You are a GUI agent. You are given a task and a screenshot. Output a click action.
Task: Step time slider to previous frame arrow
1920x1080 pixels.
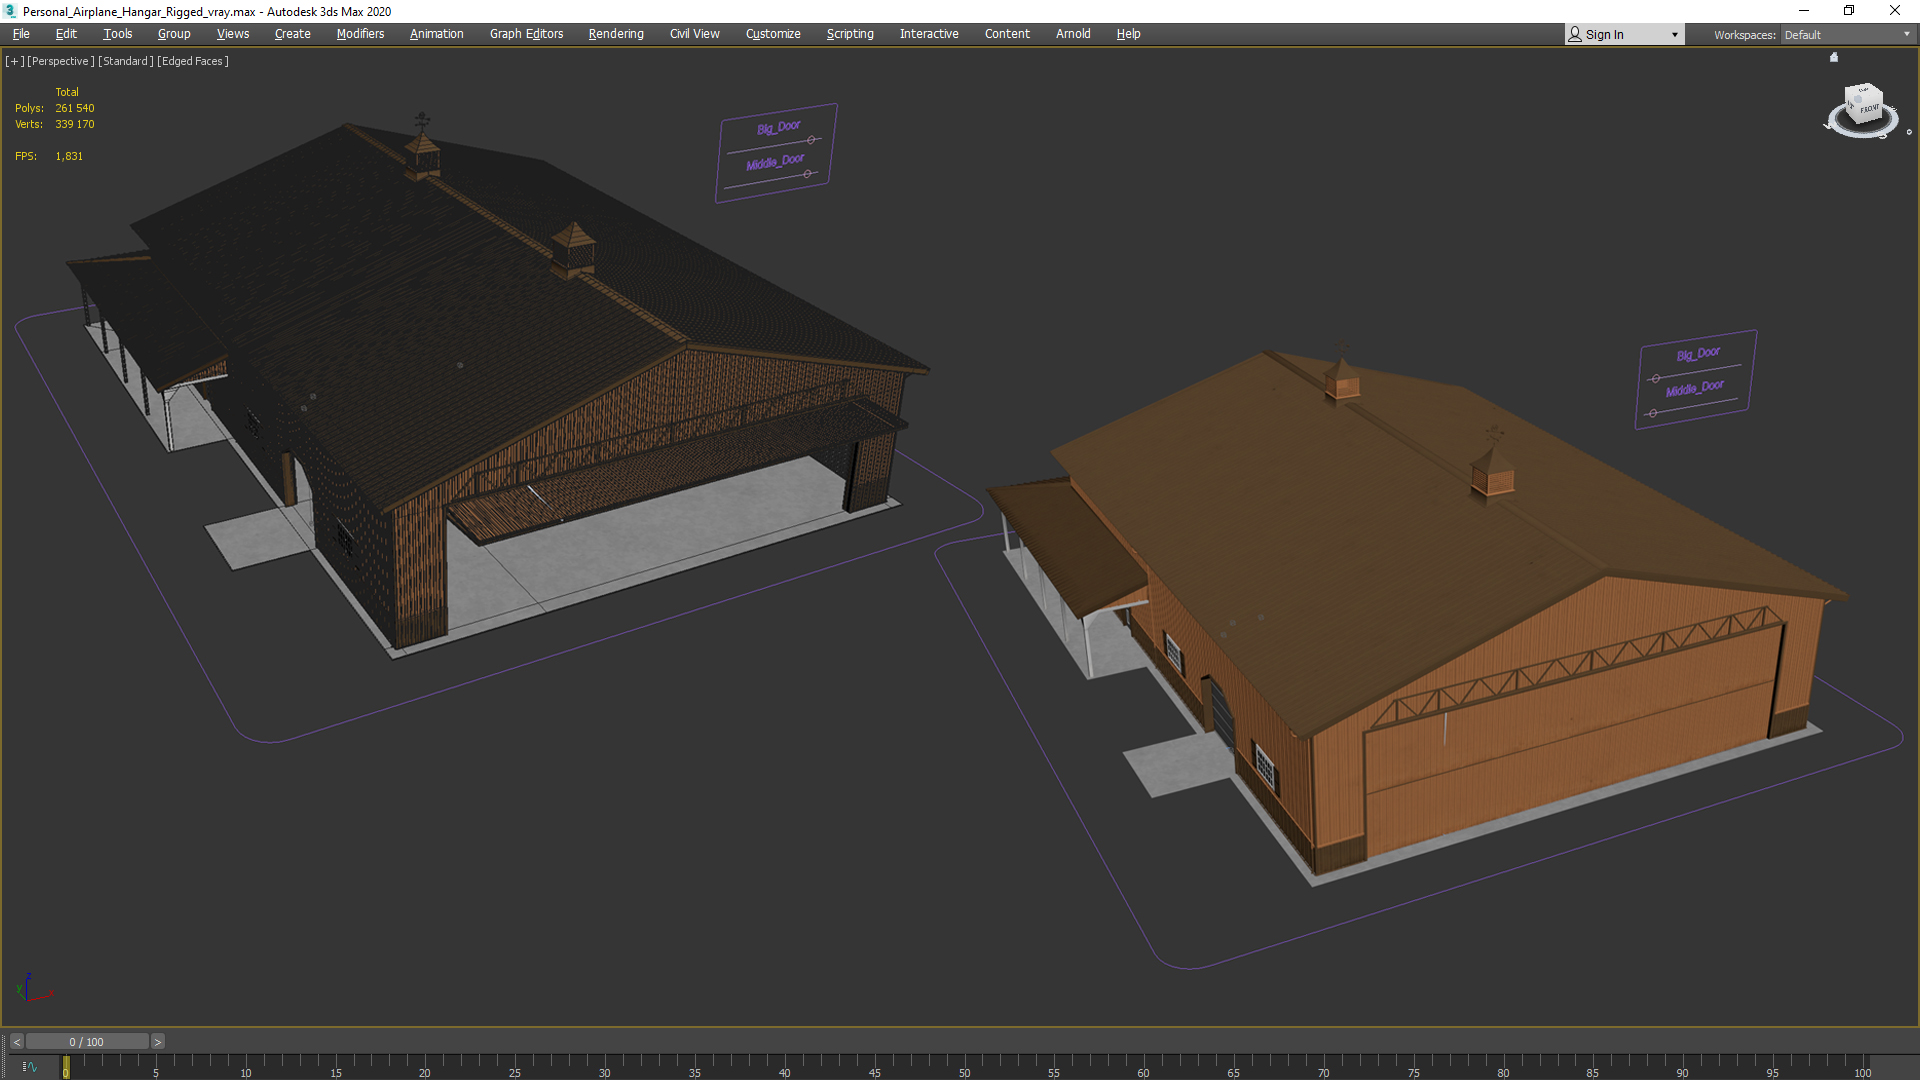16,1042
